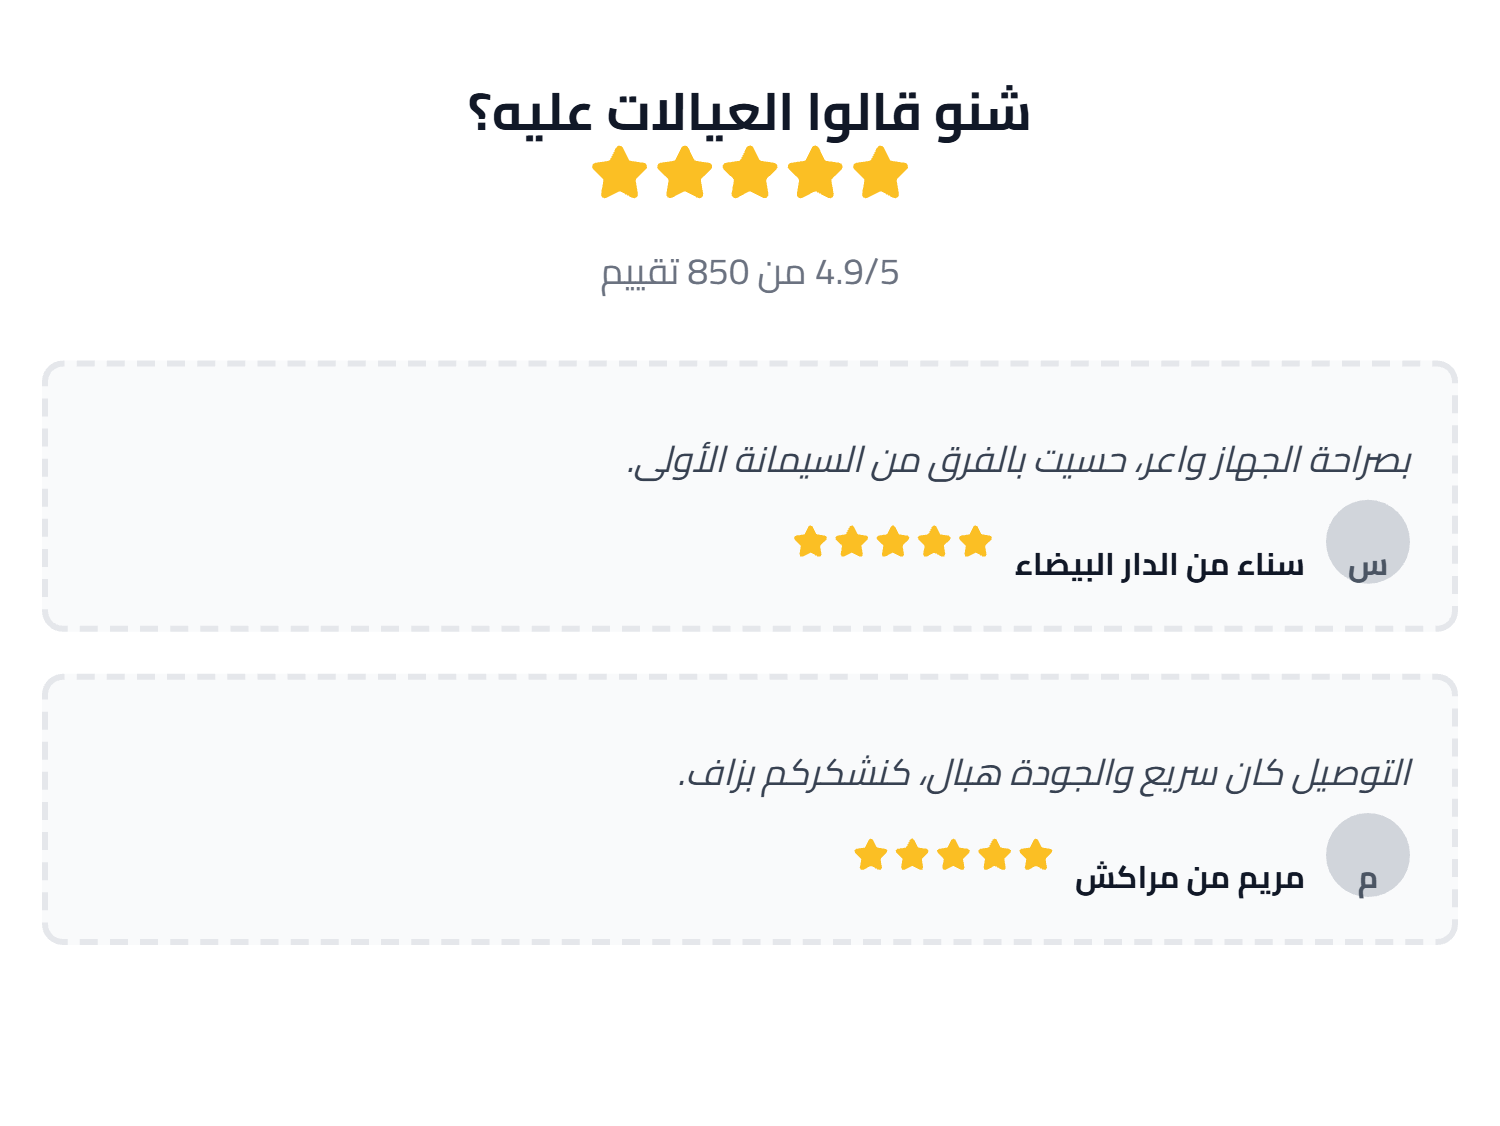Click the leftmost star in Mariam's rating

871,855
